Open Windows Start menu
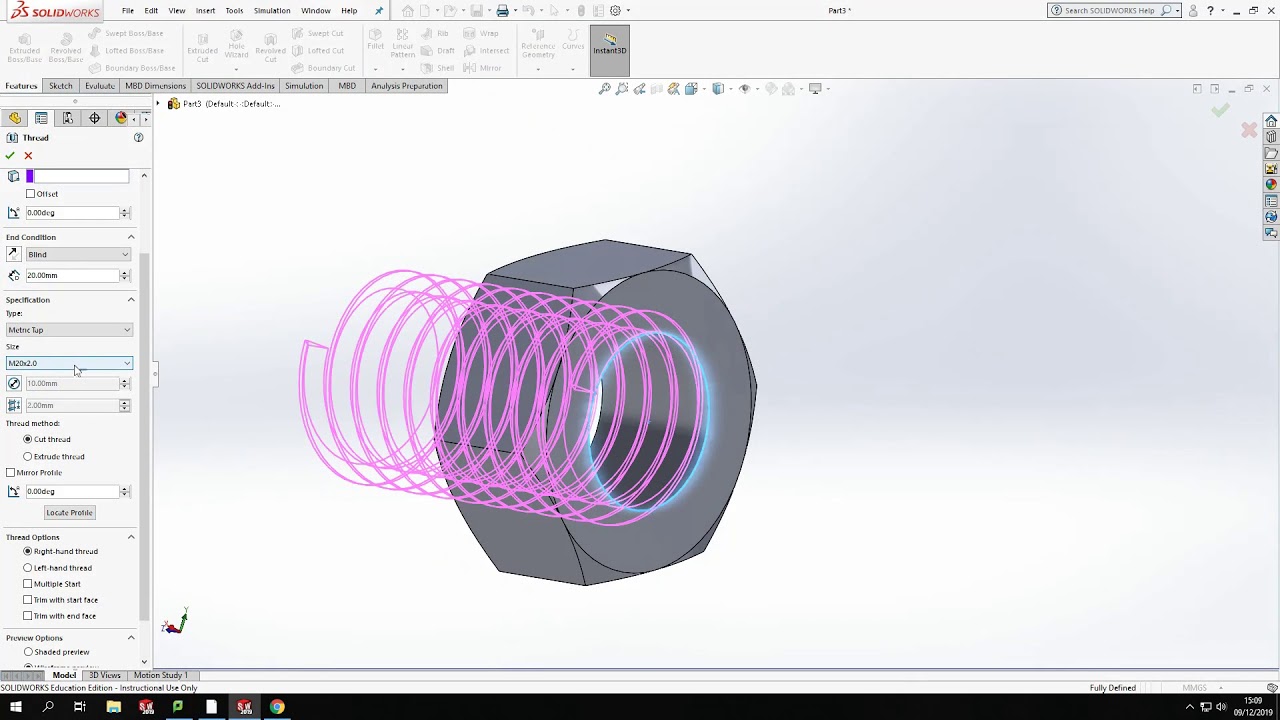The width and height of the screenshot is (1280, 720). point(16,707)
